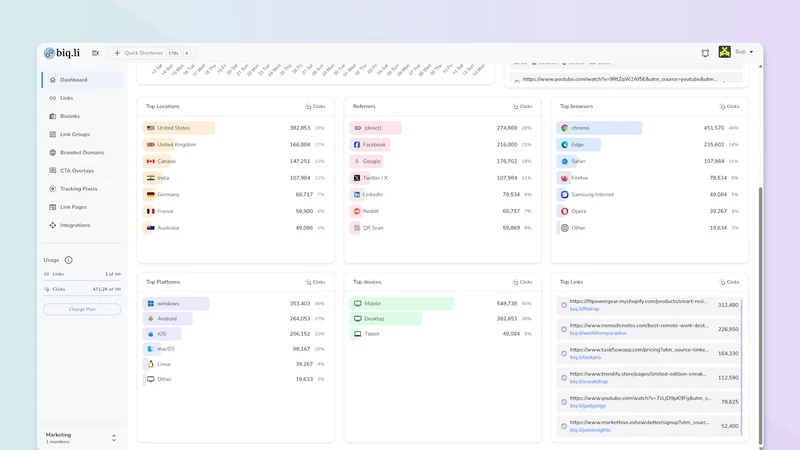Screen dimensions: 800x450
Task: Click the biq.li logo
Action: click(62, 53)
